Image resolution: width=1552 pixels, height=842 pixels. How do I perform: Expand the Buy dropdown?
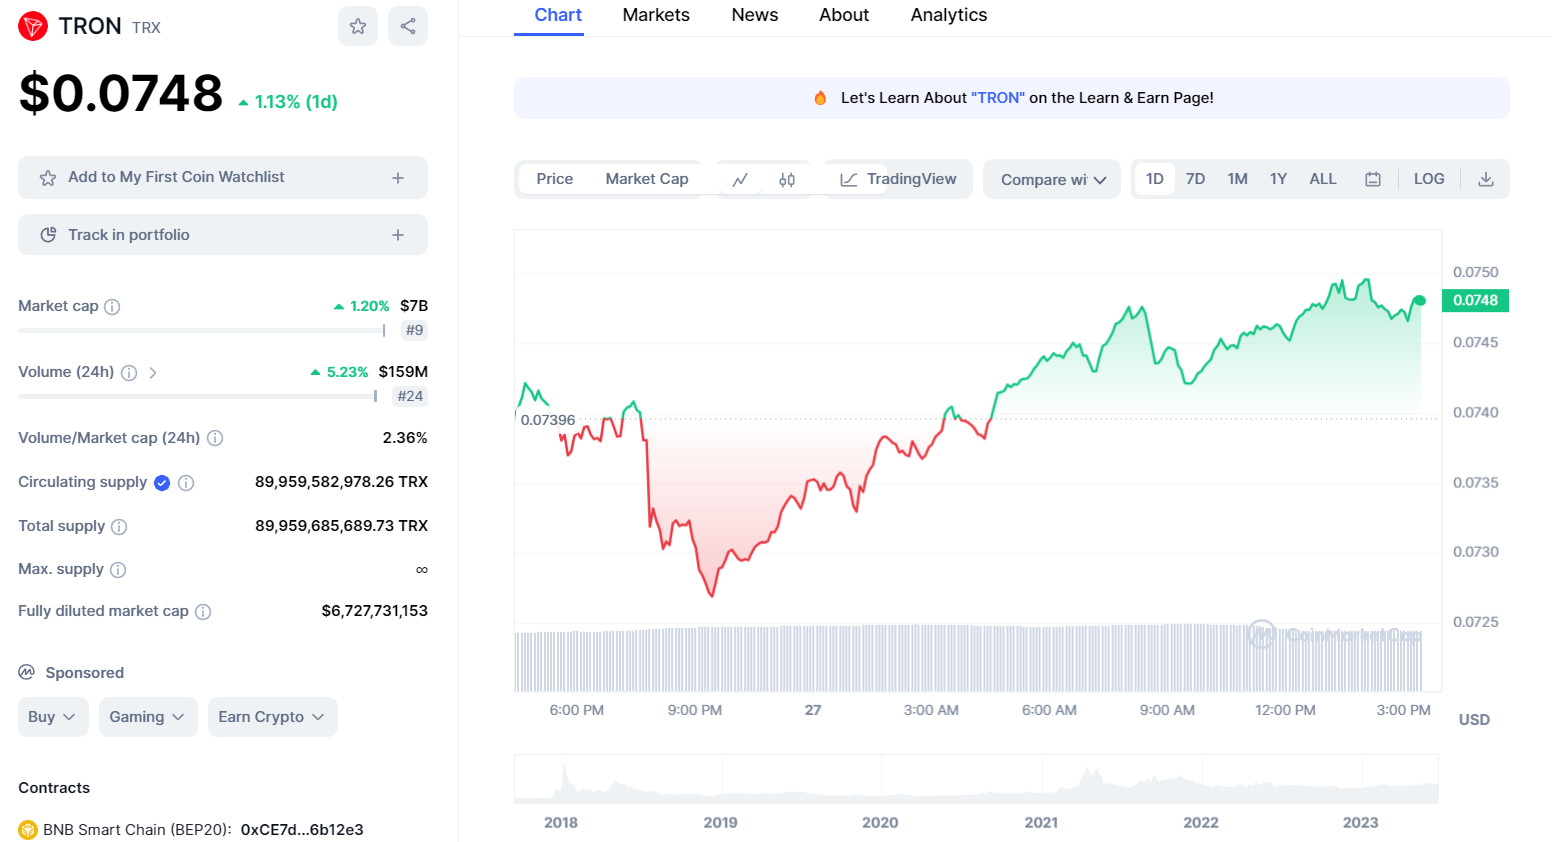point(53,717)
